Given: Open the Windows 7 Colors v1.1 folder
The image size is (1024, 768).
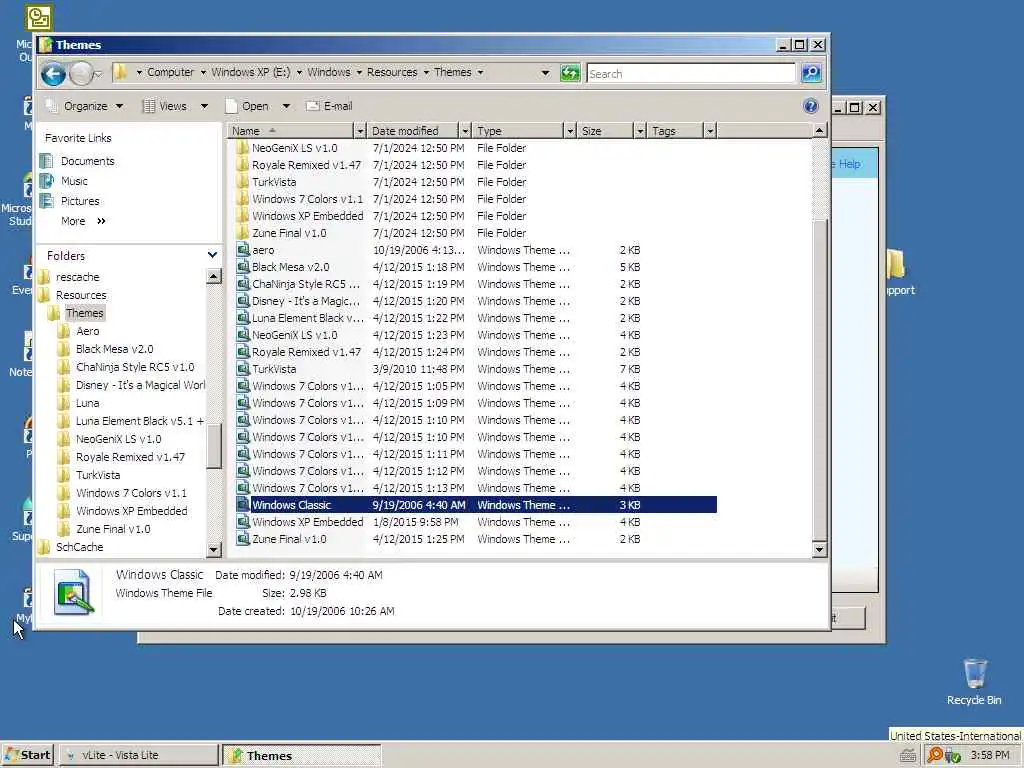Looking at the screenshot, I should coord(307,199).
